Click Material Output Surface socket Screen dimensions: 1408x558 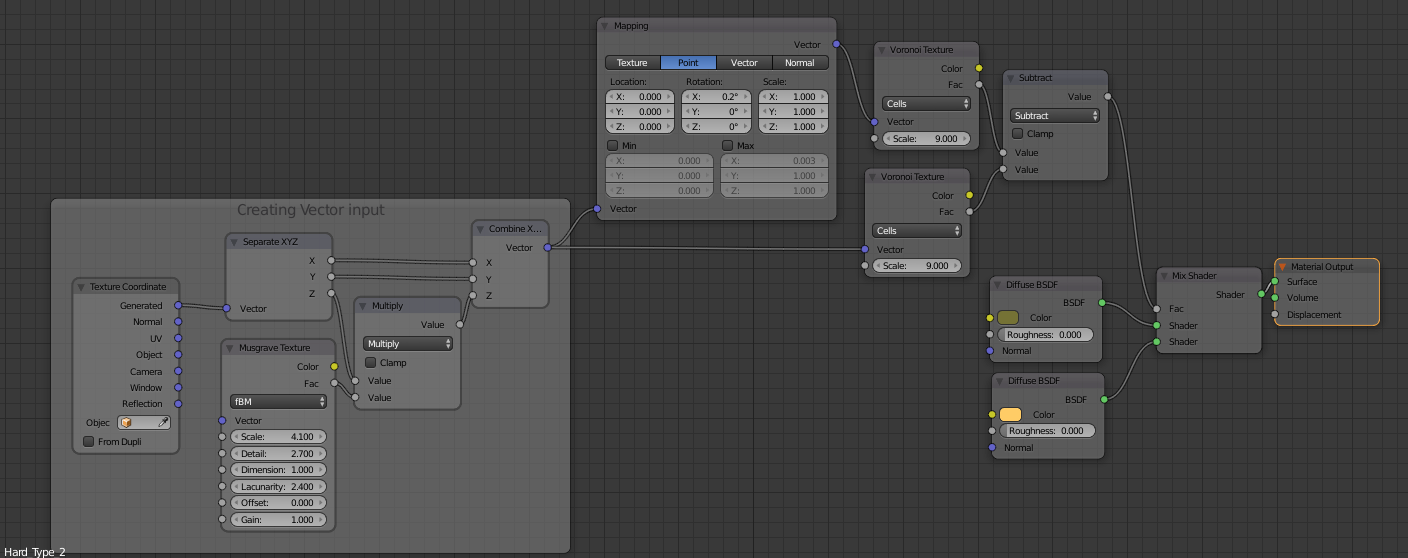[1275, 281]
